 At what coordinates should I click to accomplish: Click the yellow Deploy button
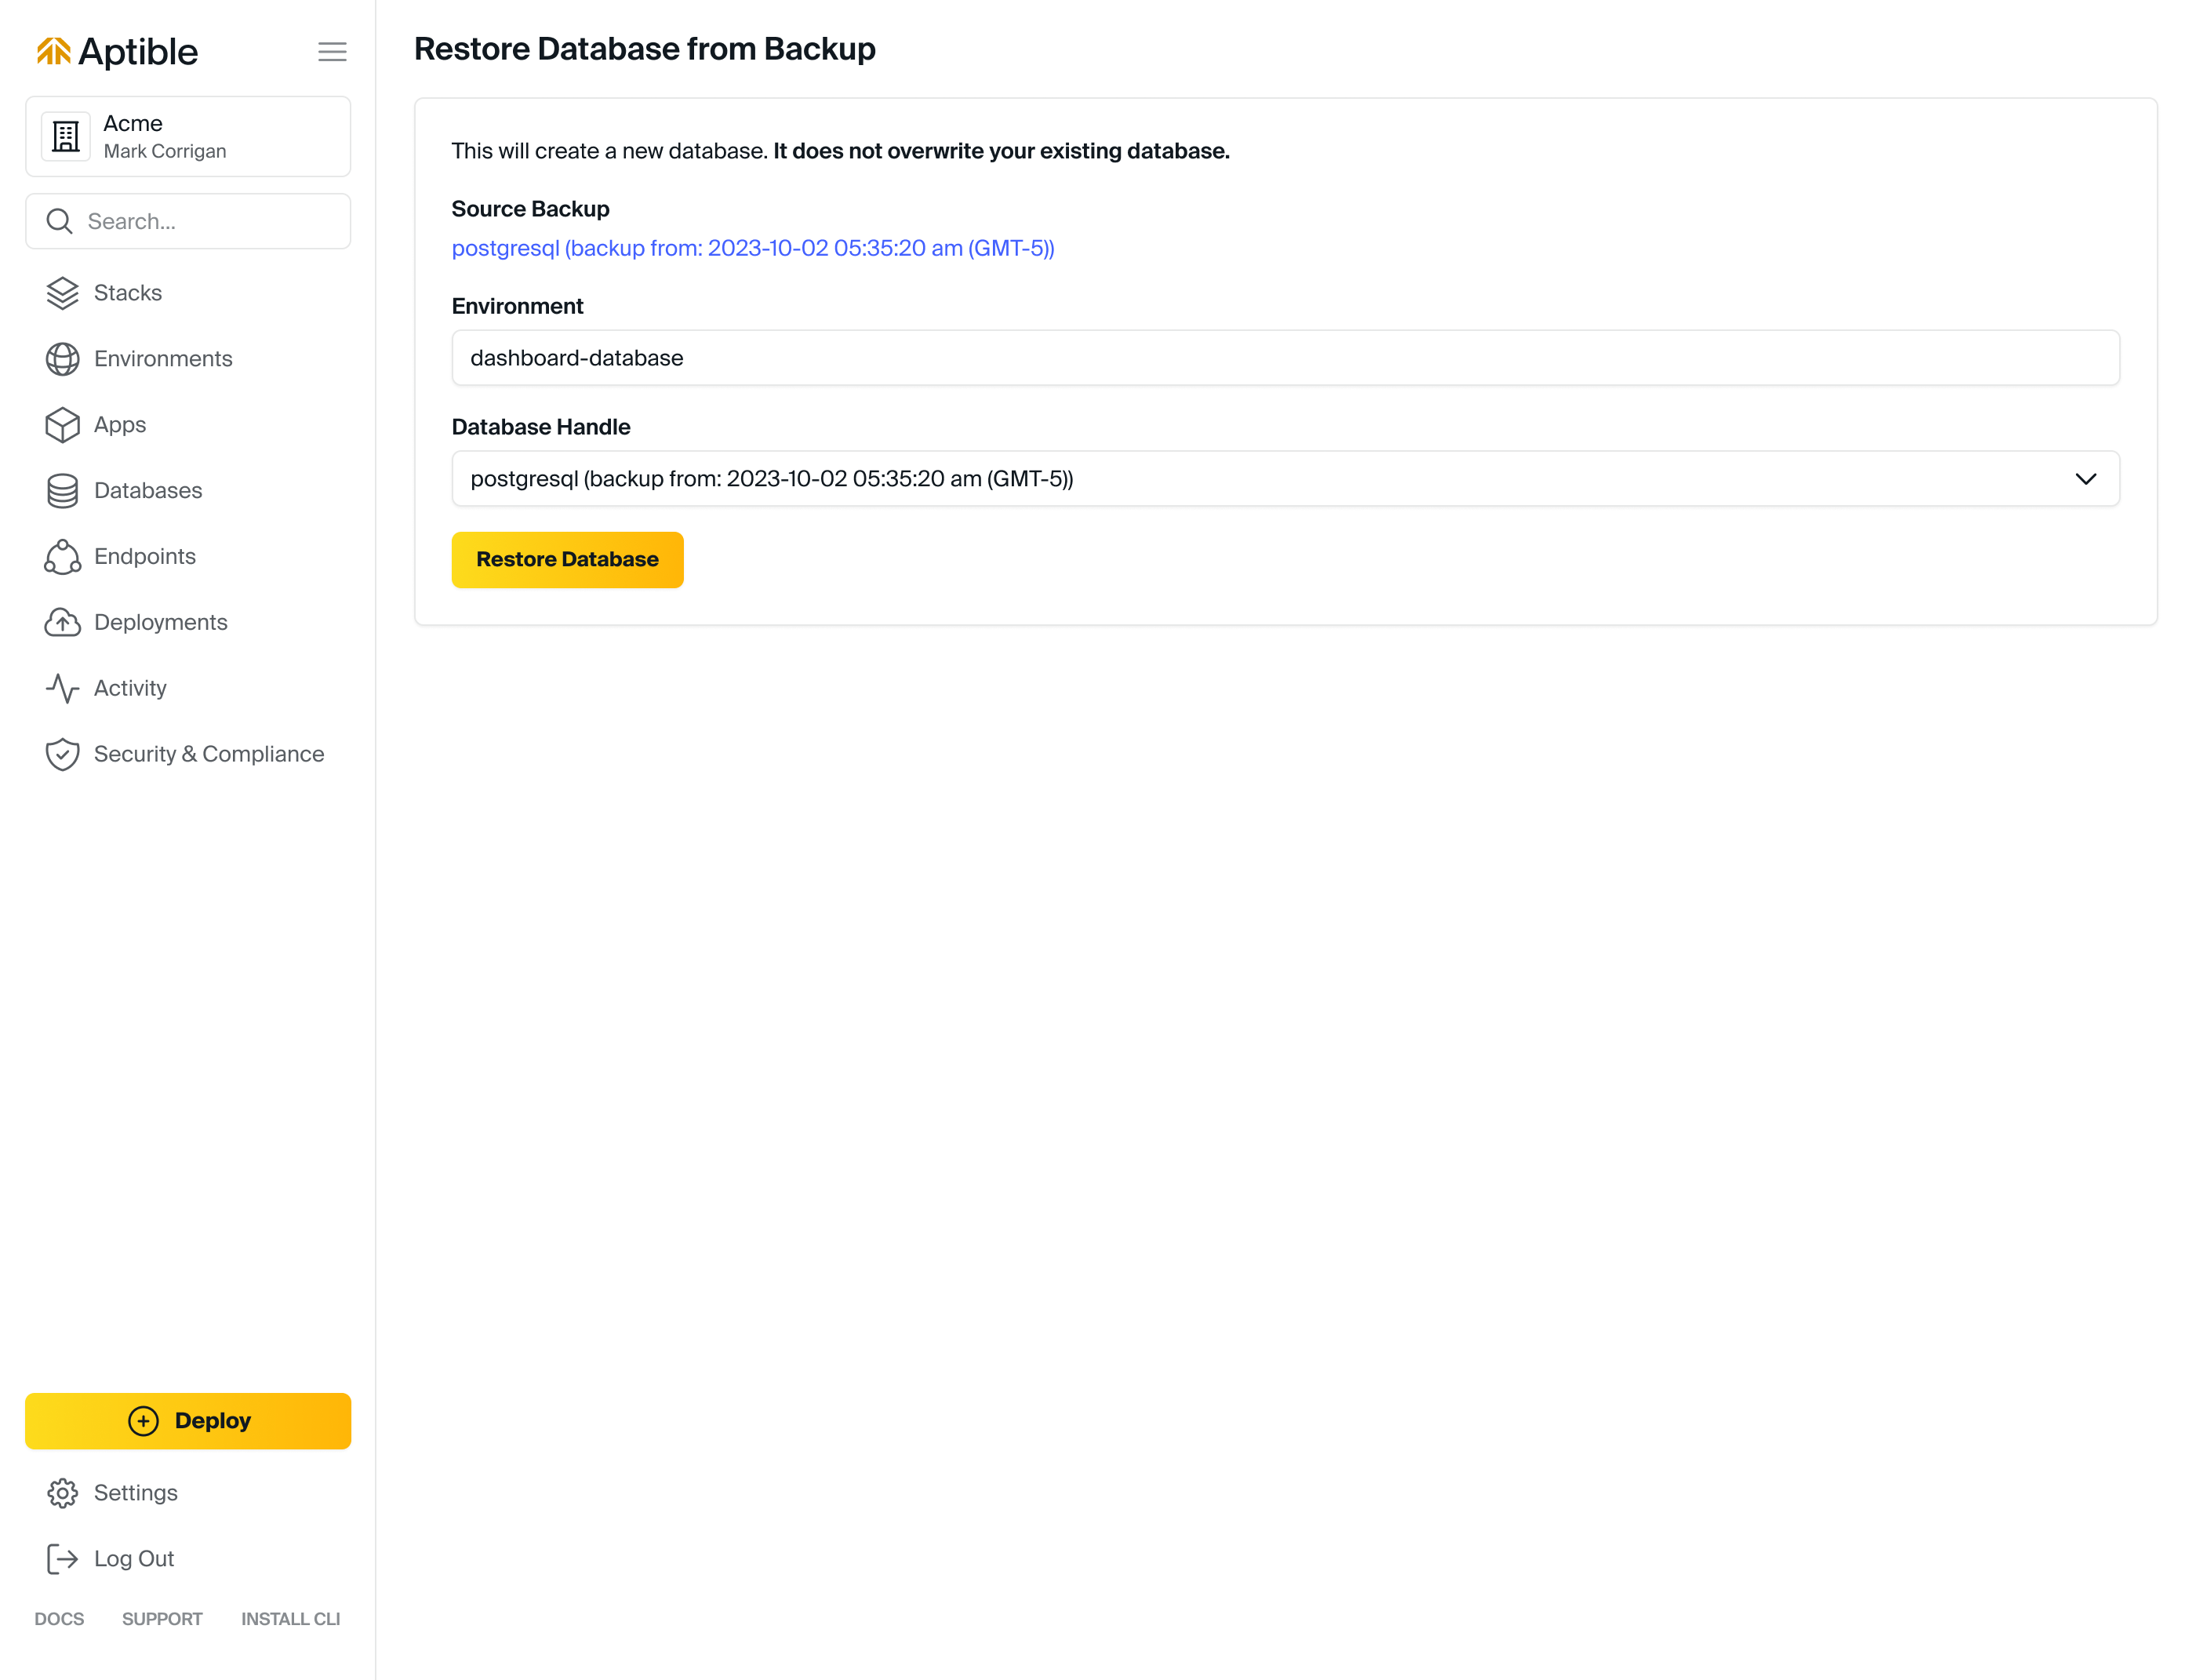coord(188,1421)
